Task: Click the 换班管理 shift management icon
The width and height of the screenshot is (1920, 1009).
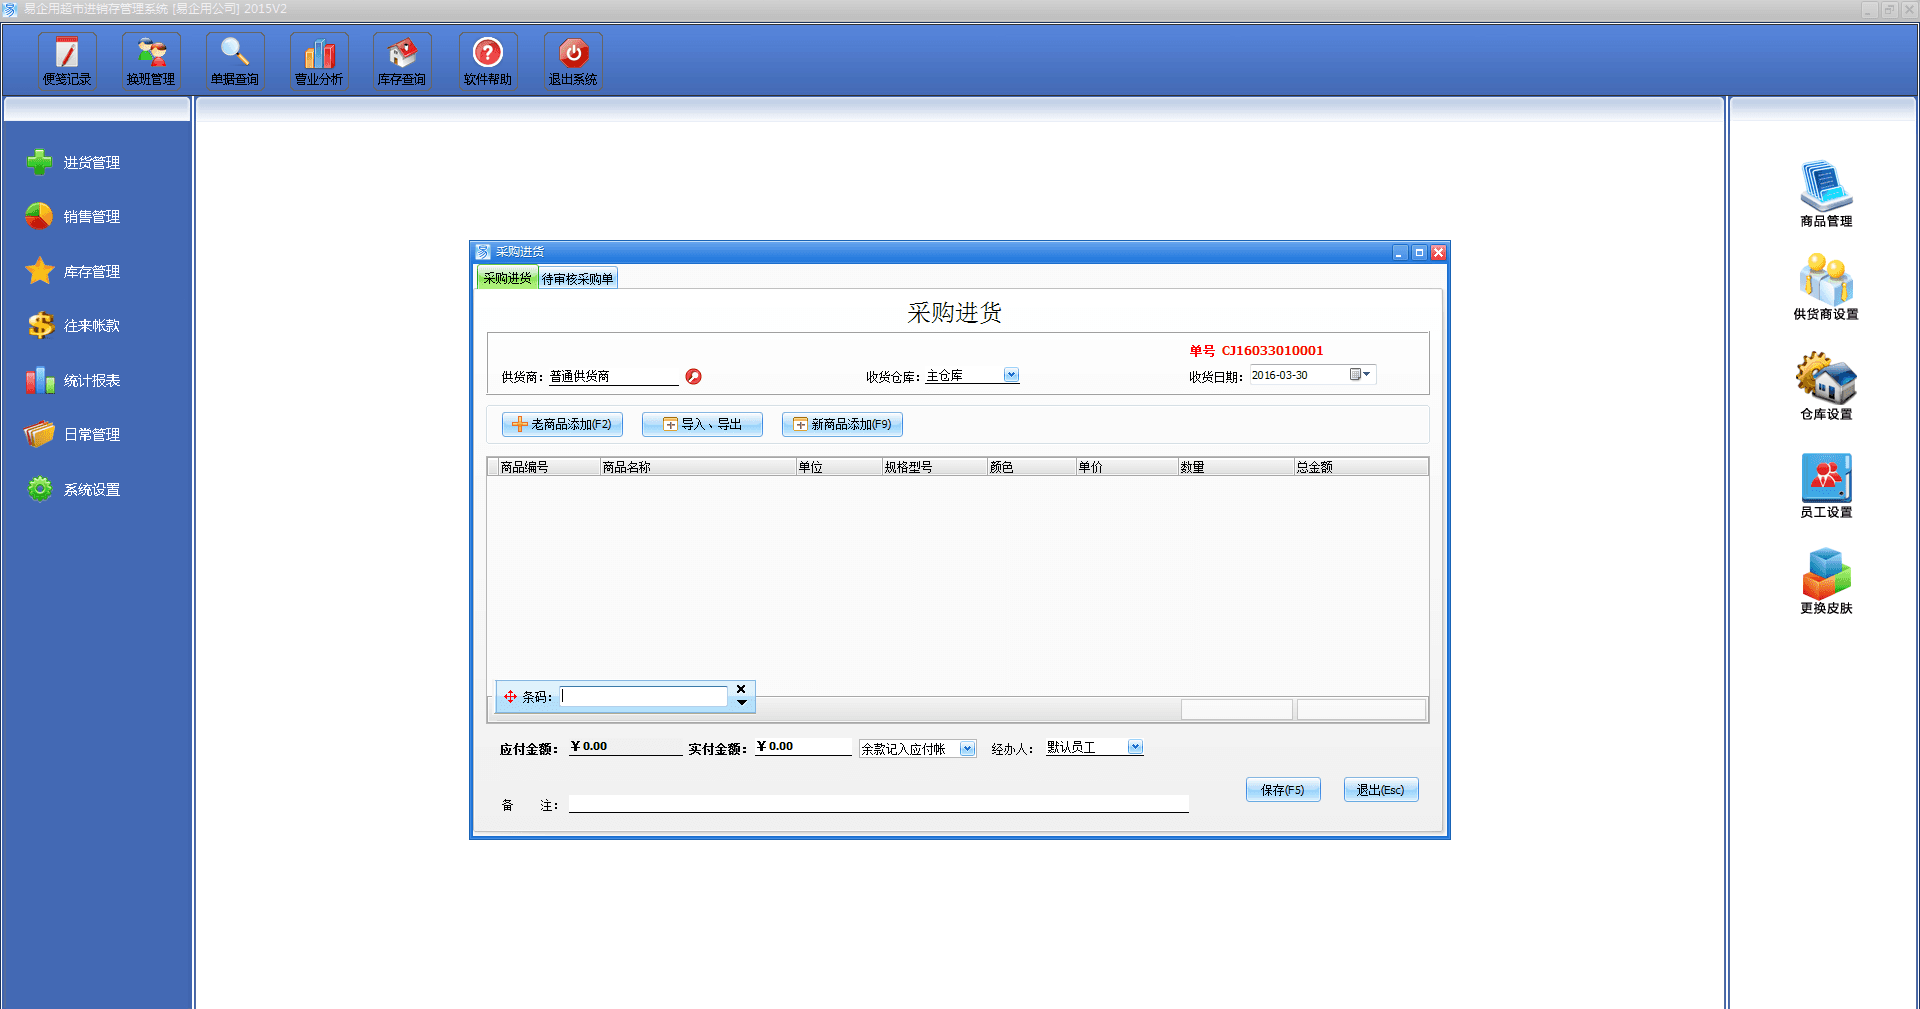Action: pos(151,61)
